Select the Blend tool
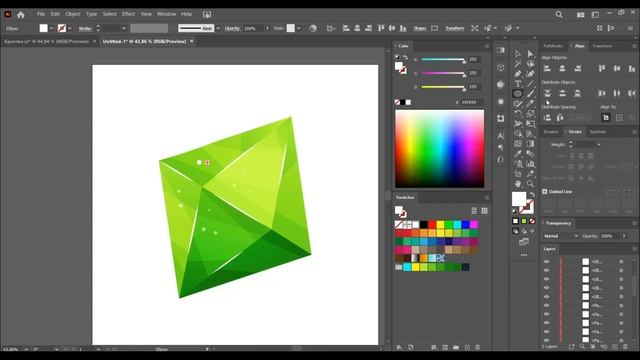 [x=530, y=153]
